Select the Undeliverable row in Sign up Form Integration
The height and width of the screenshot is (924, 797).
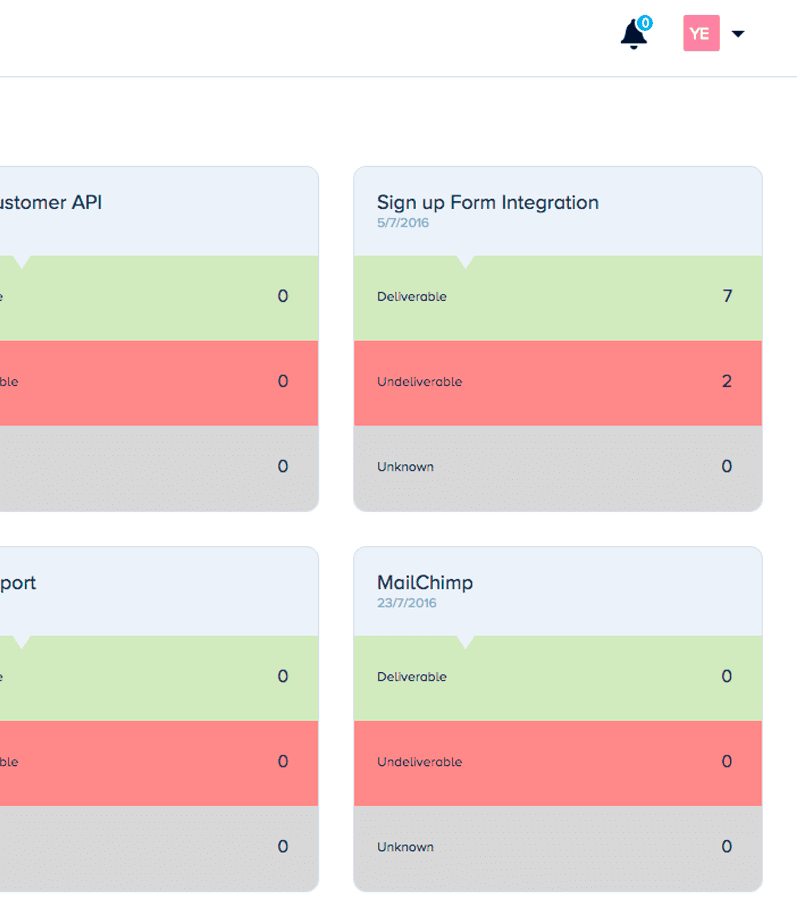[x=558, y=383]
